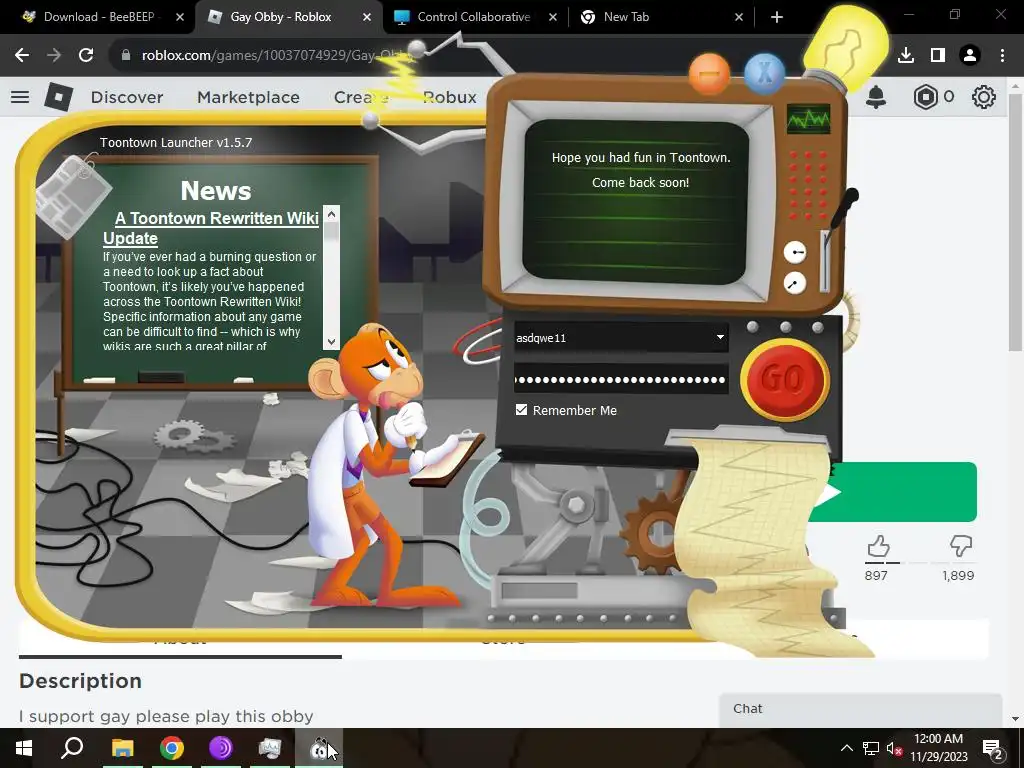Close the Gay Obby - Roblox tab
Screen dimensions: 1024x768
coord(367,18)
